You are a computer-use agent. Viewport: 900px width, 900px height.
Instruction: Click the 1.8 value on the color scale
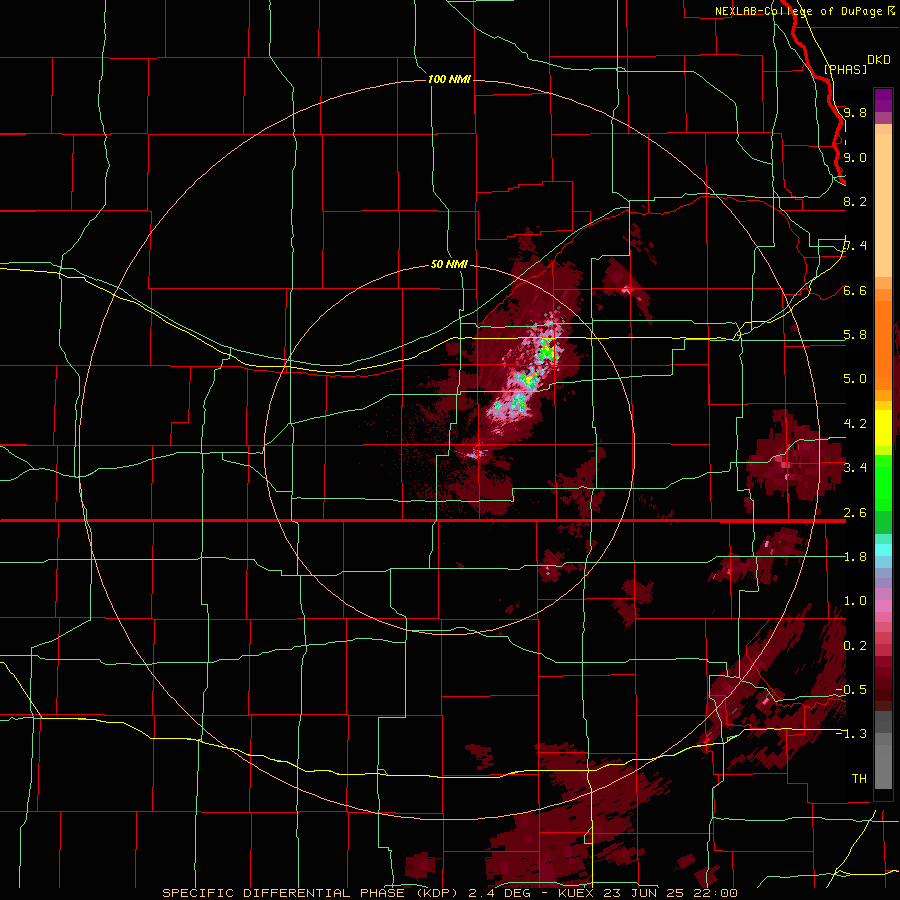(x=855, y=556)
